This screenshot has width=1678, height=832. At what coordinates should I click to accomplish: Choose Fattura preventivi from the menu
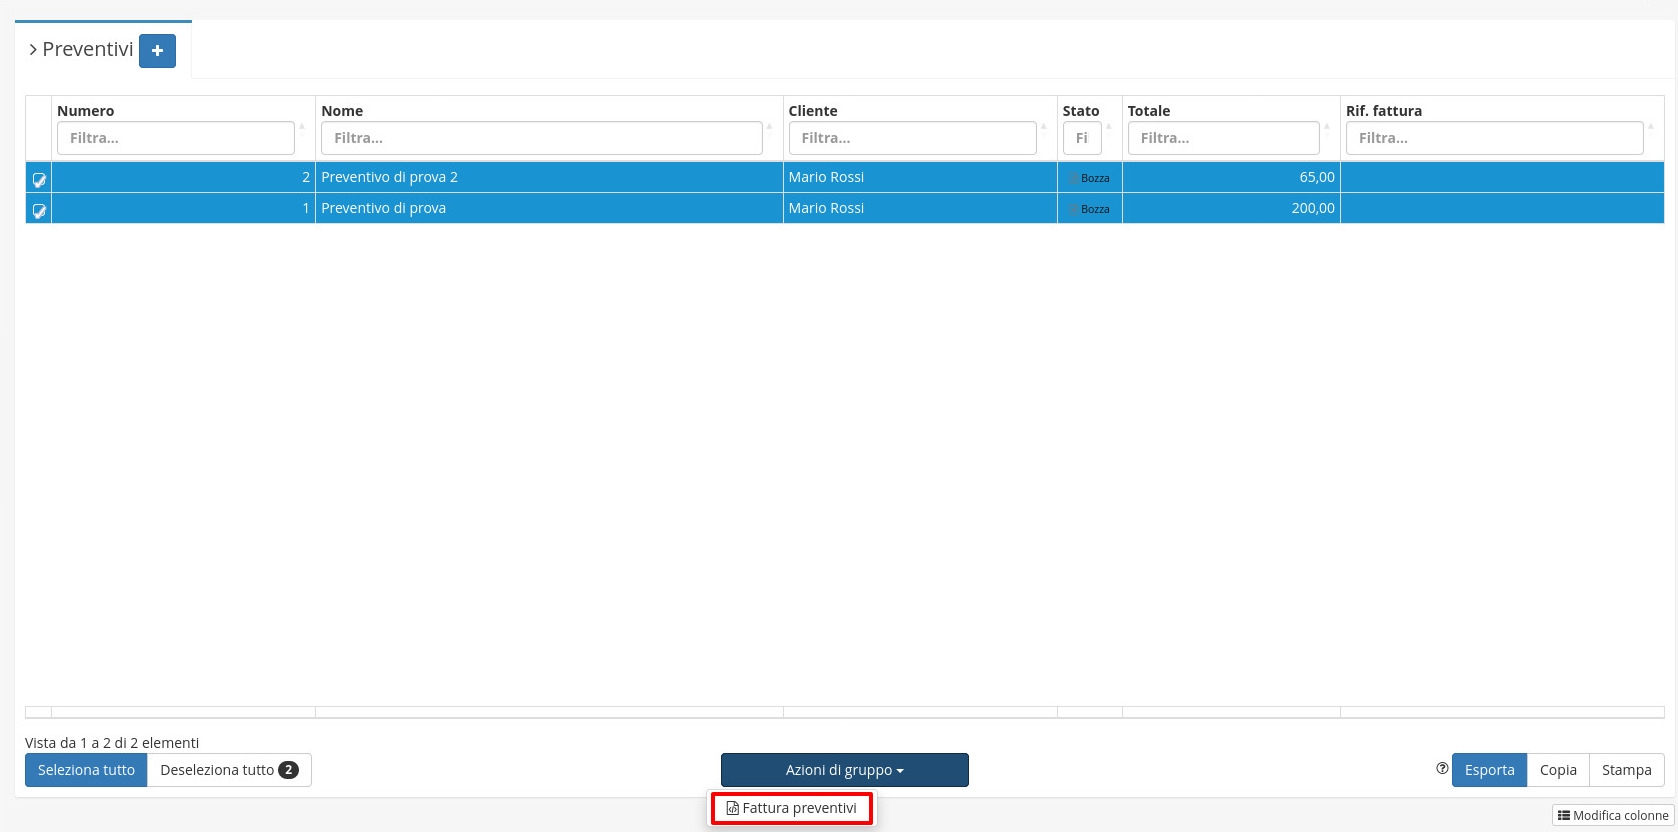(792, 808)
